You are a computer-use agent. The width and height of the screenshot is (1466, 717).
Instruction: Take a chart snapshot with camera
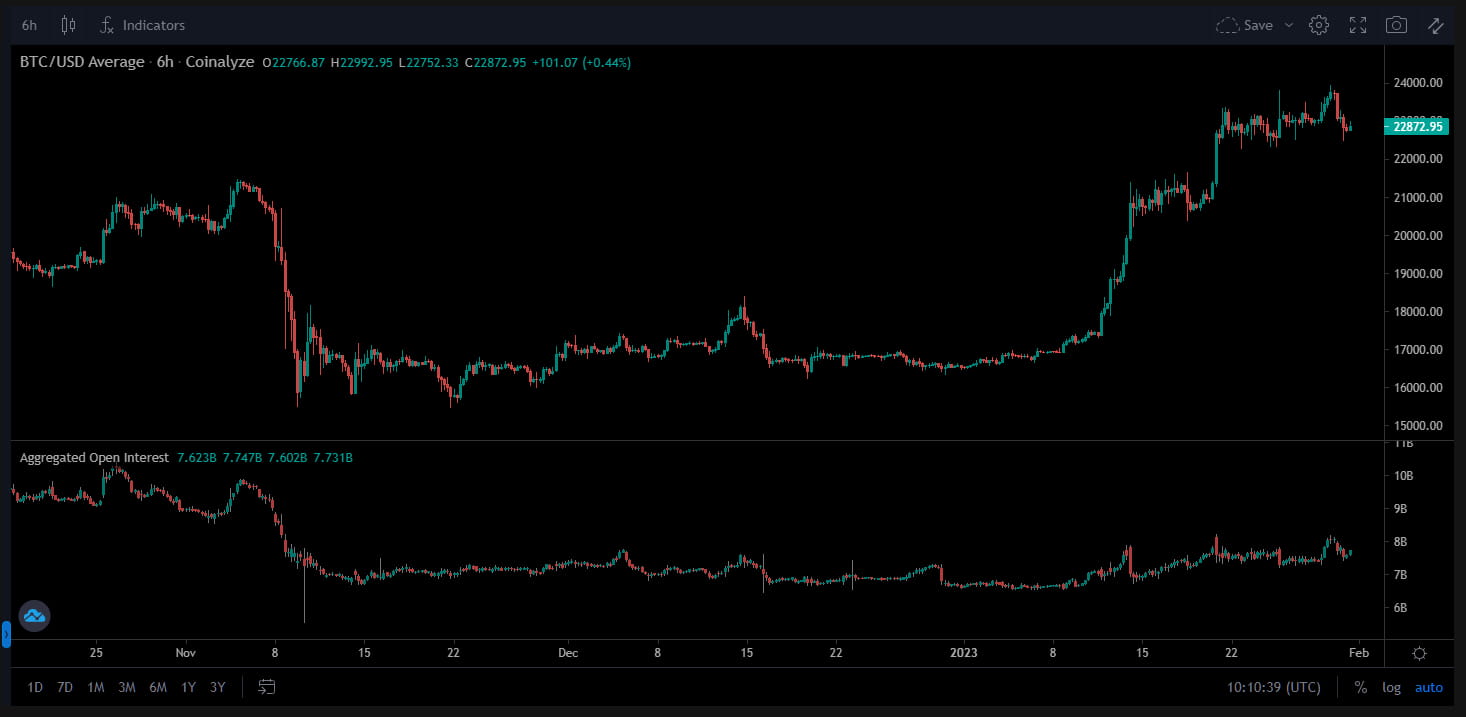1396,25
